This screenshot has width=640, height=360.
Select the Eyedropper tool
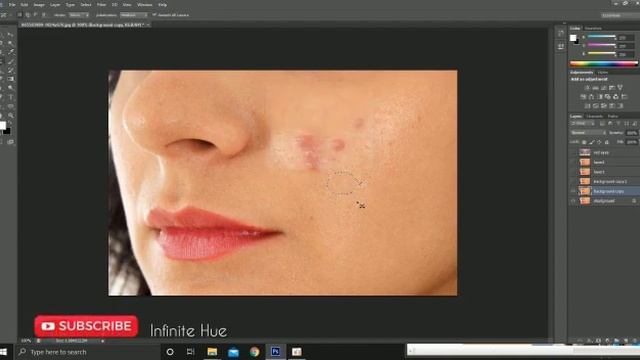11,52
